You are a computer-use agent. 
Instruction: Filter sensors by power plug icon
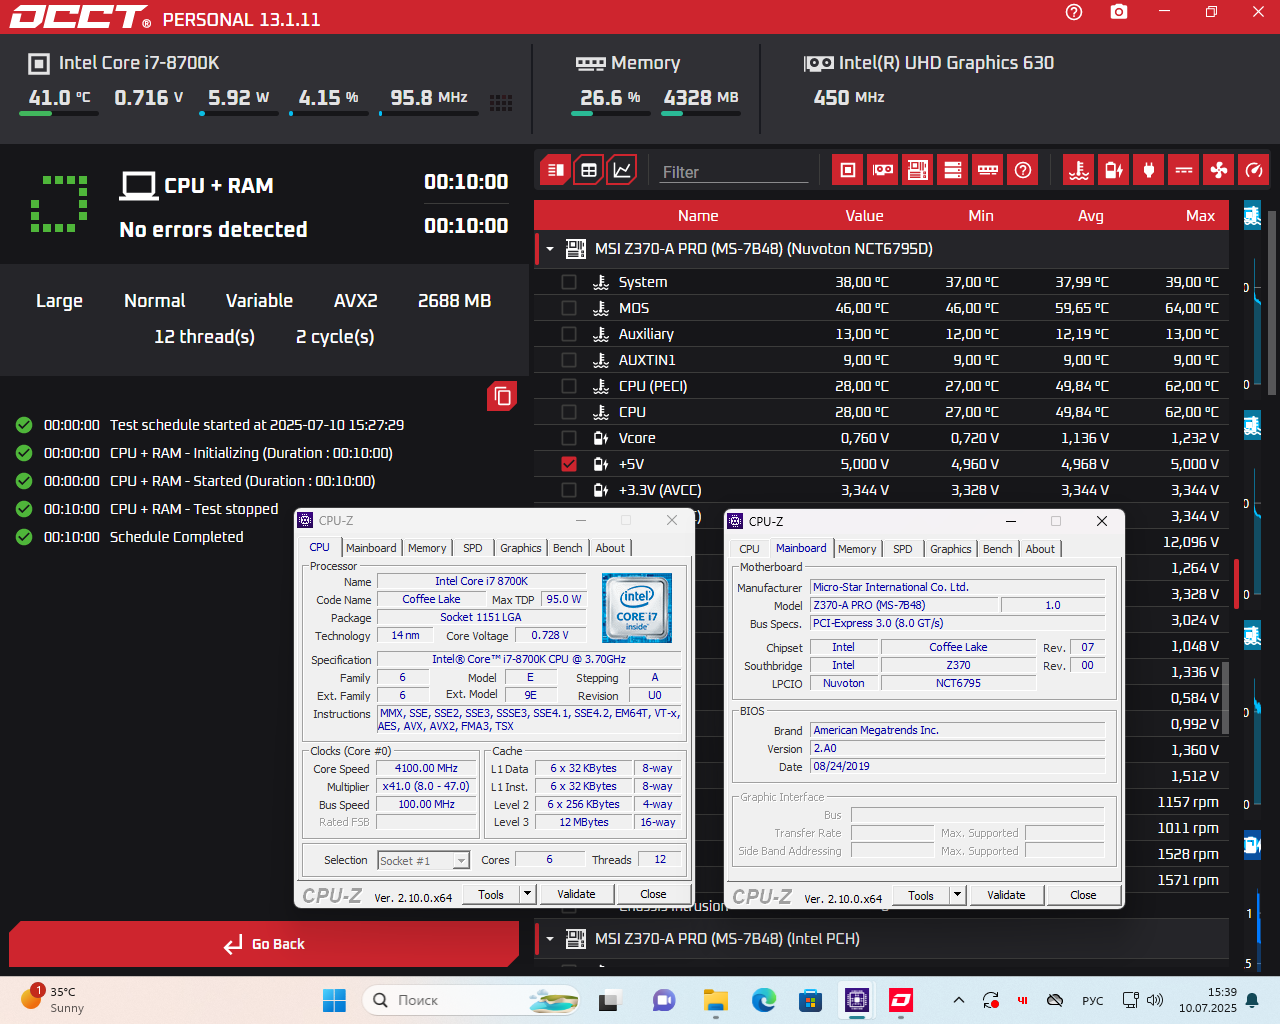tap(1149, 170)
